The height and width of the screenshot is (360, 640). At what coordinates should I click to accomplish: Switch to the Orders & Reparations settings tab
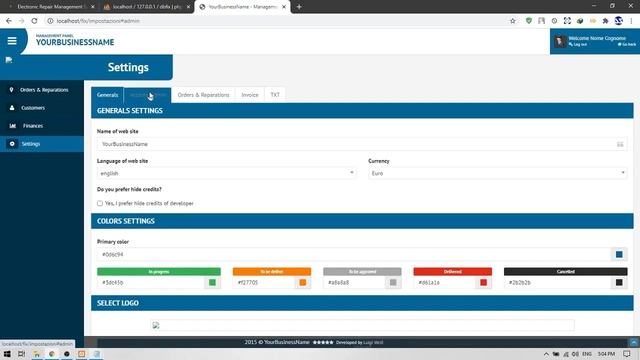tap(203, 95)
